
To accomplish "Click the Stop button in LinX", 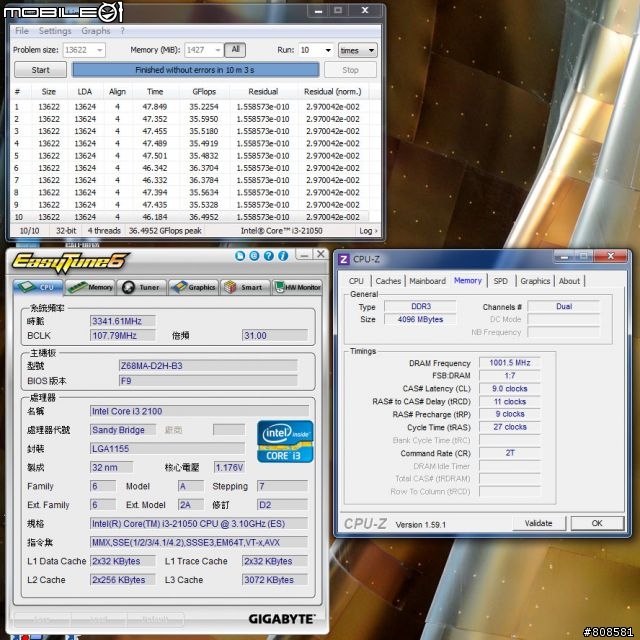I will pyautogui.click(x=350, y=70).
